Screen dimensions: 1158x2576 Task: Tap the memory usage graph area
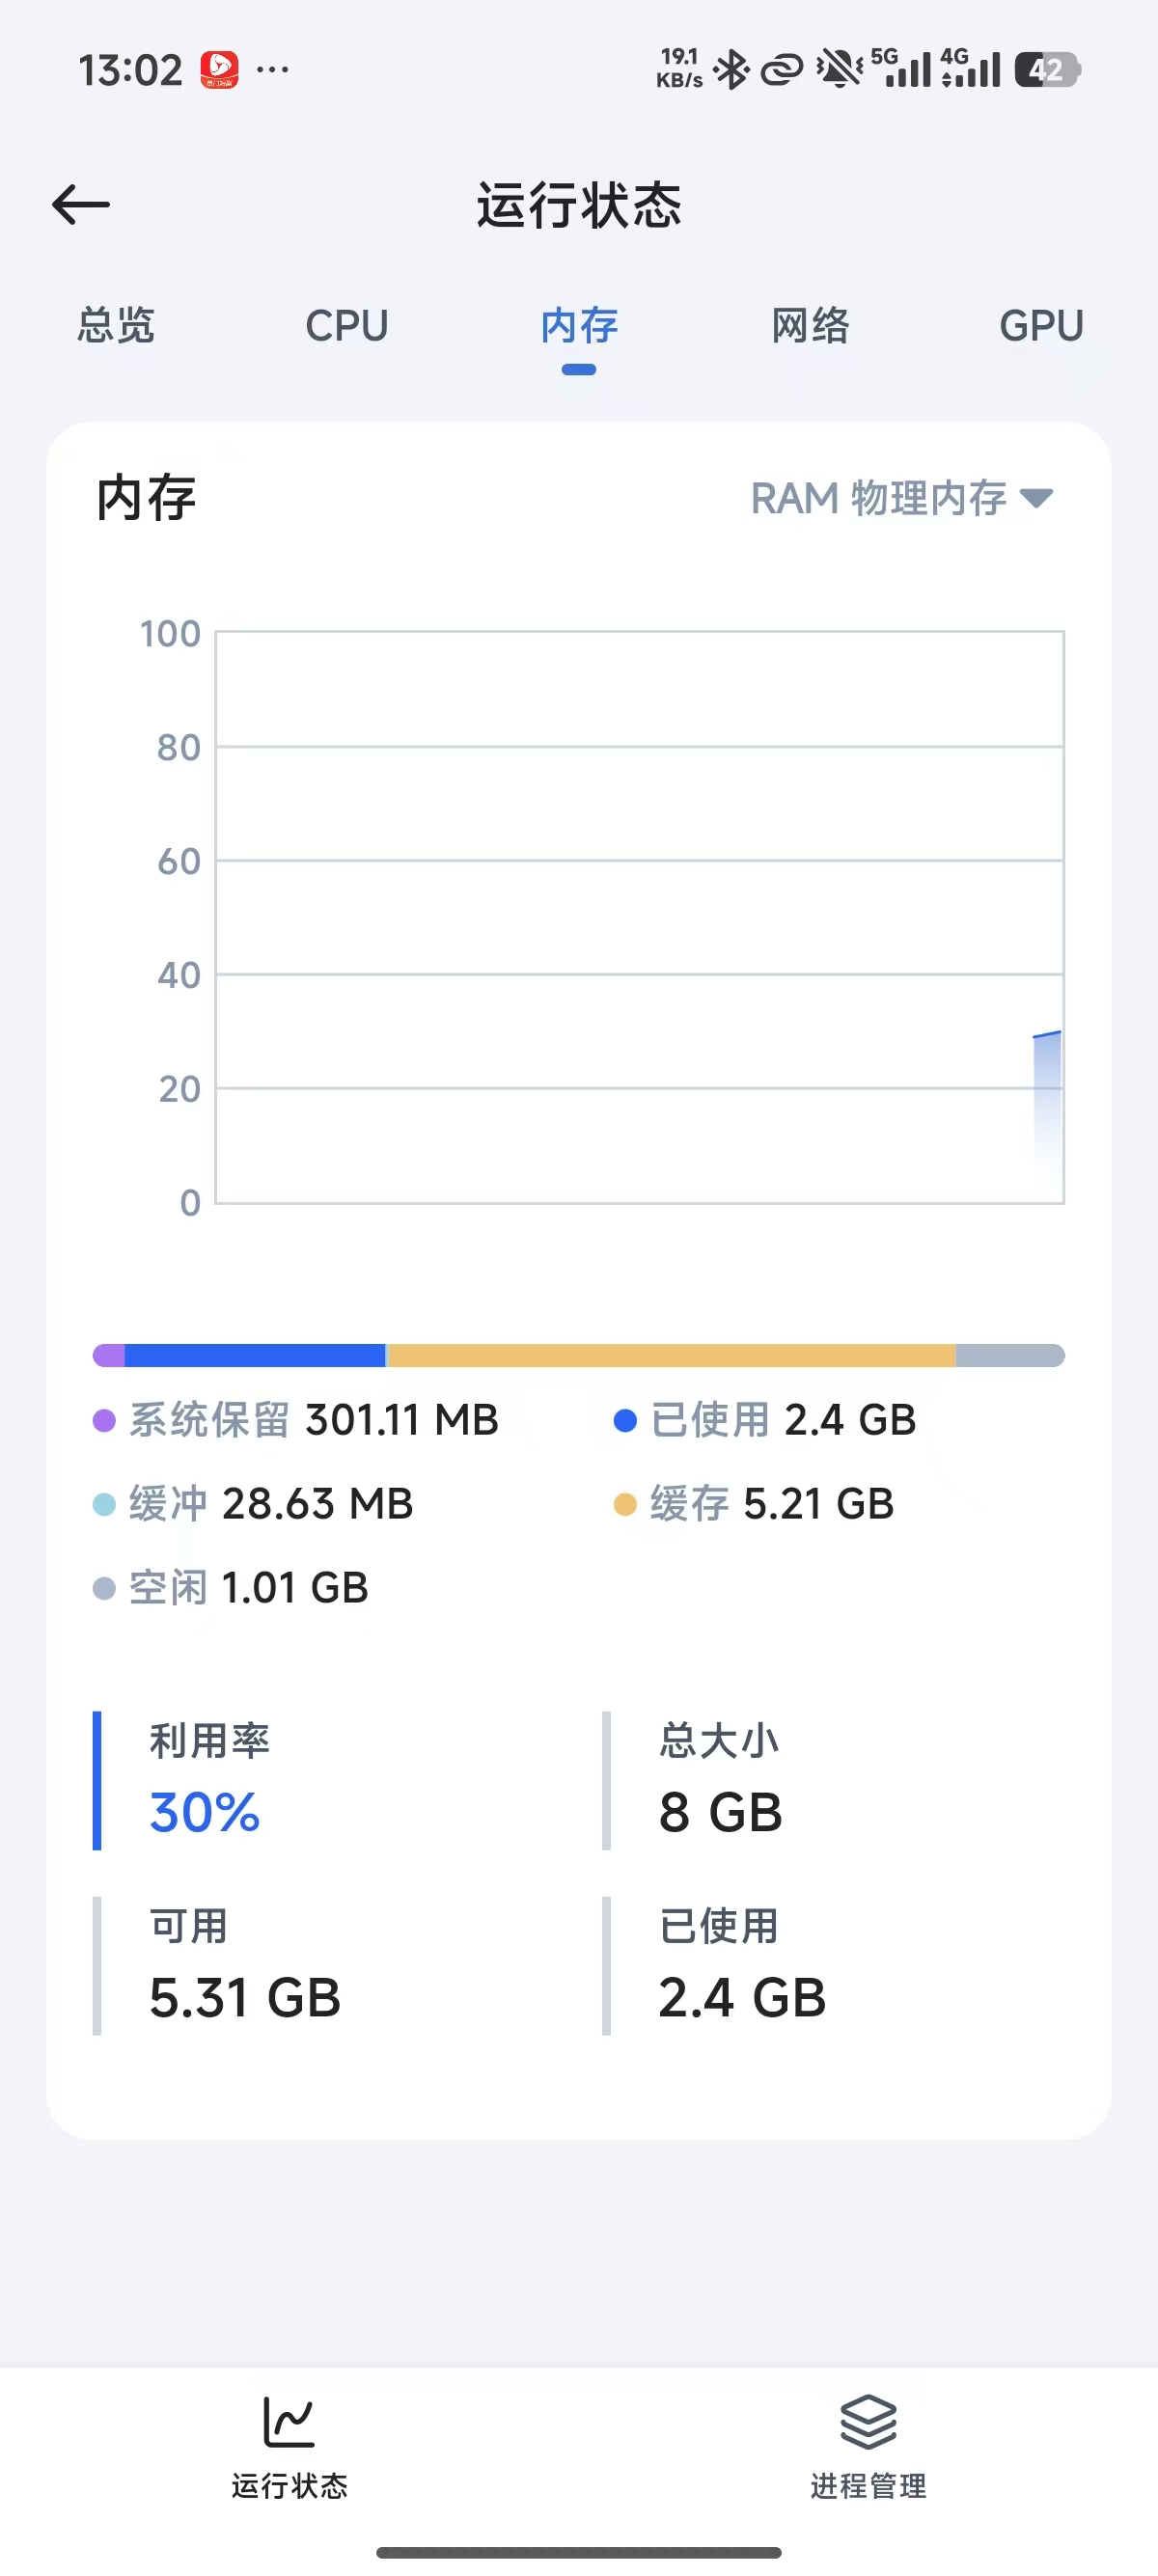[x=640, y=917]
